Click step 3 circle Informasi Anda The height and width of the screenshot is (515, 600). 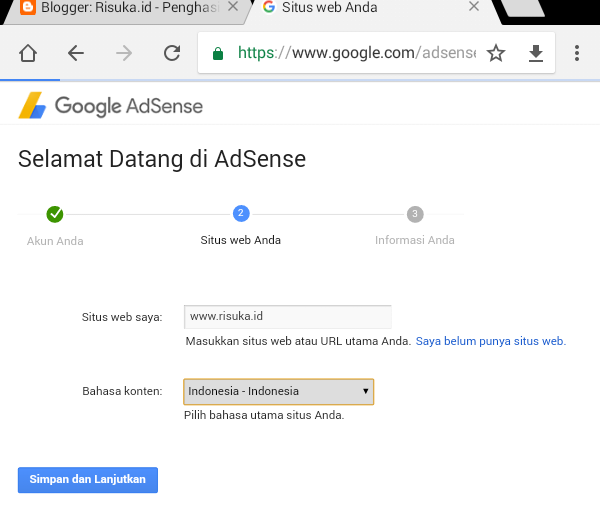(x=415, y=214)
